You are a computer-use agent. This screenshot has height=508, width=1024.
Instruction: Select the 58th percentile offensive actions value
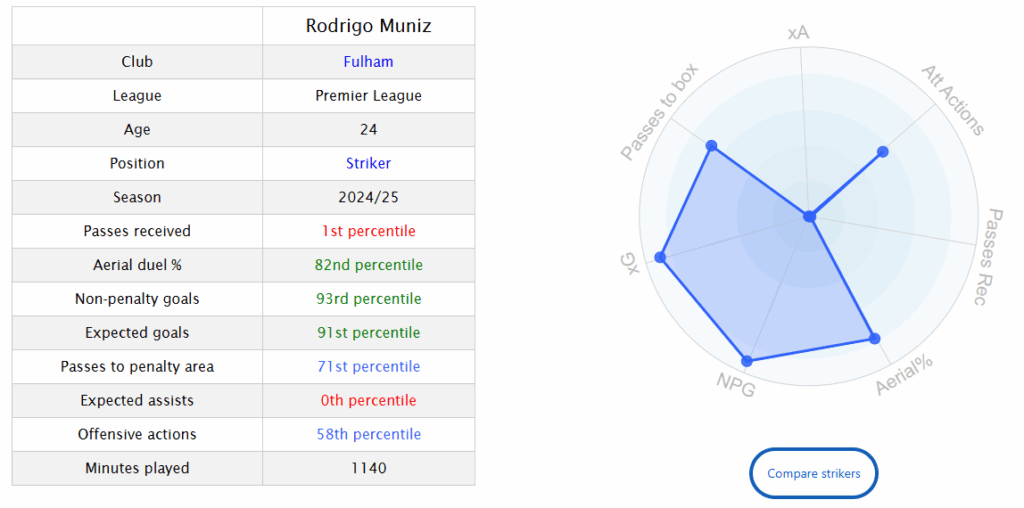coord(368,434)
